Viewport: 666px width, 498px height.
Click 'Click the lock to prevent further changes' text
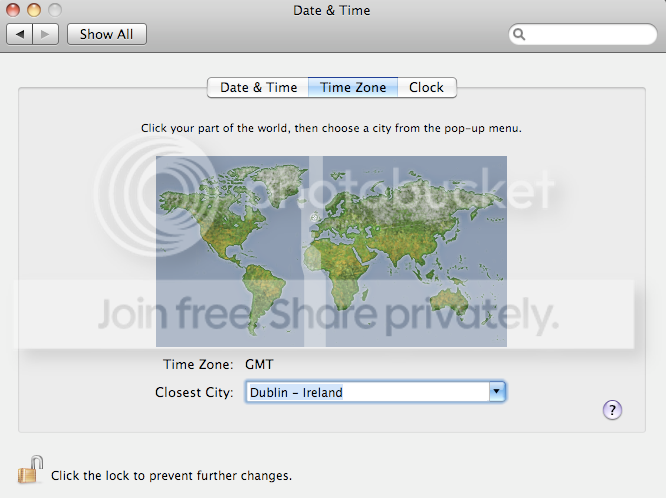172,475
